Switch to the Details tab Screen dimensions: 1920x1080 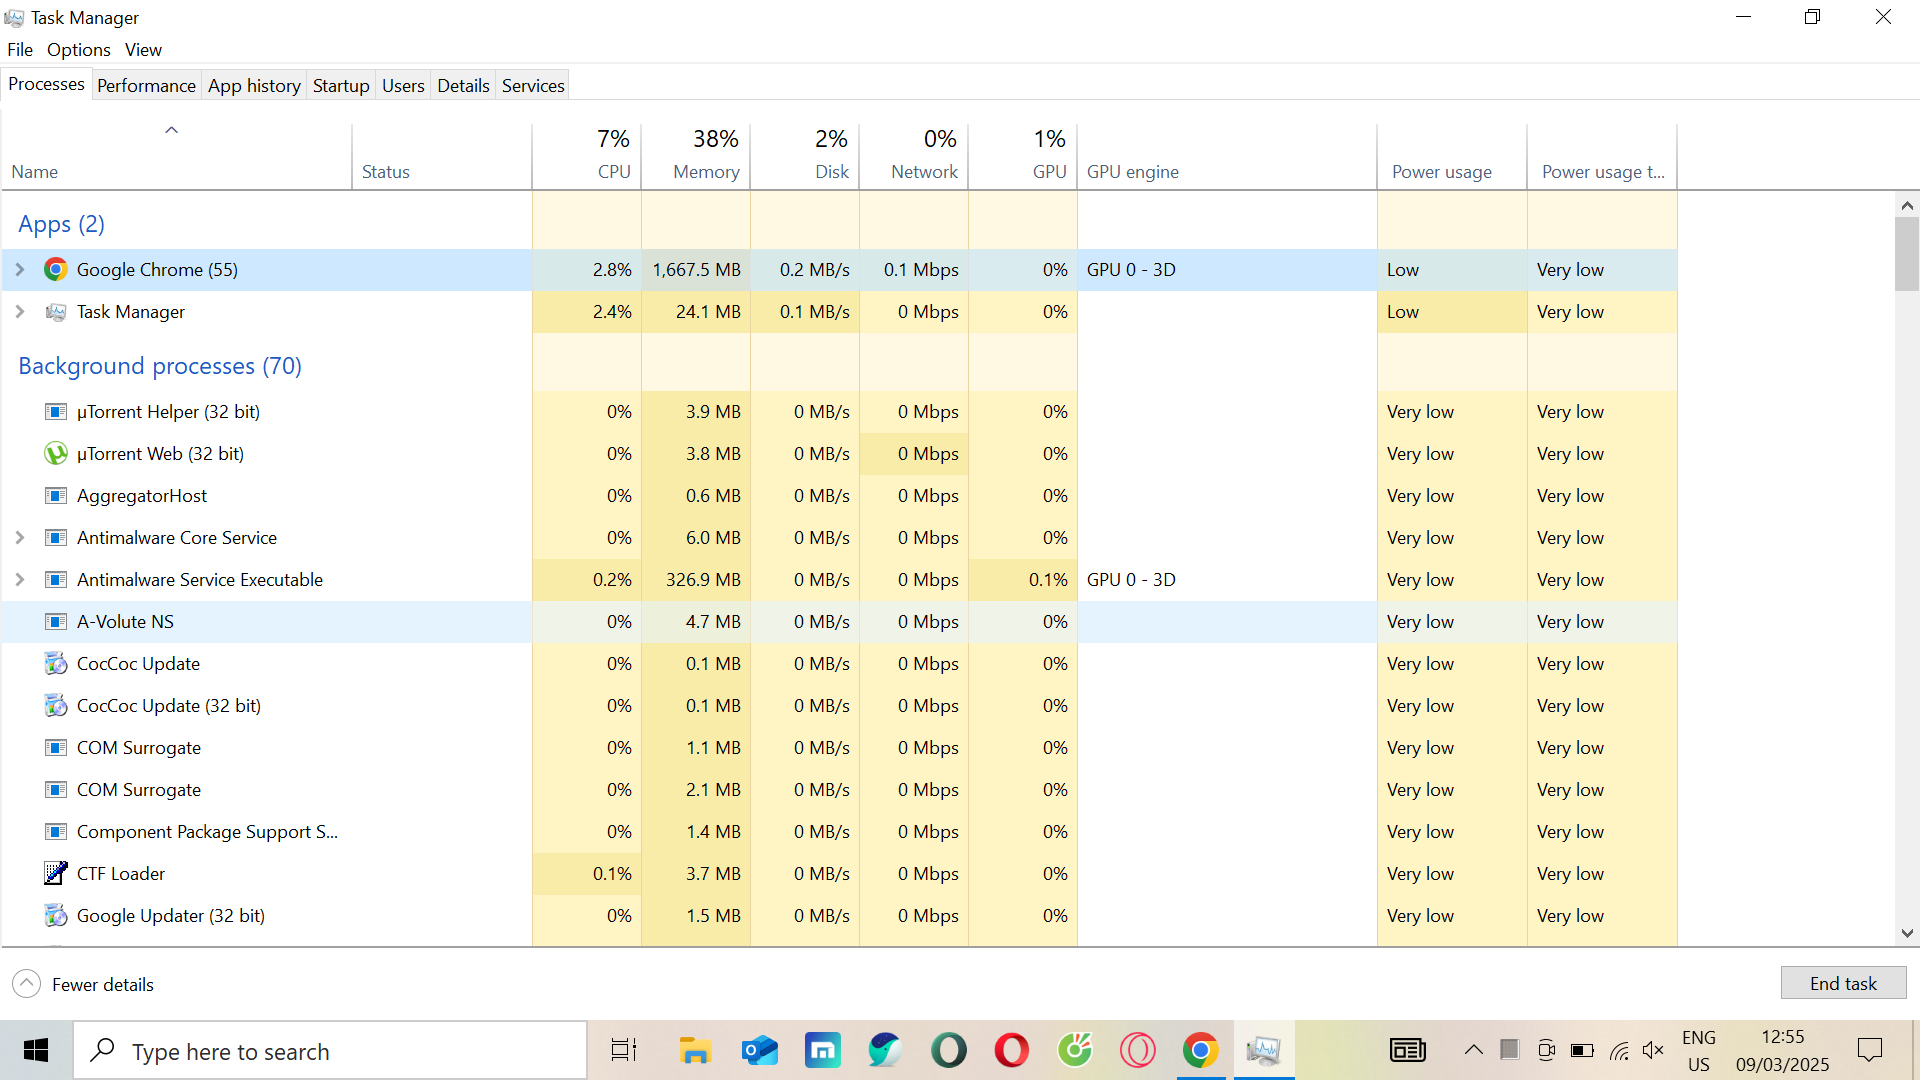pyautogui.click(x=463, y=86)
